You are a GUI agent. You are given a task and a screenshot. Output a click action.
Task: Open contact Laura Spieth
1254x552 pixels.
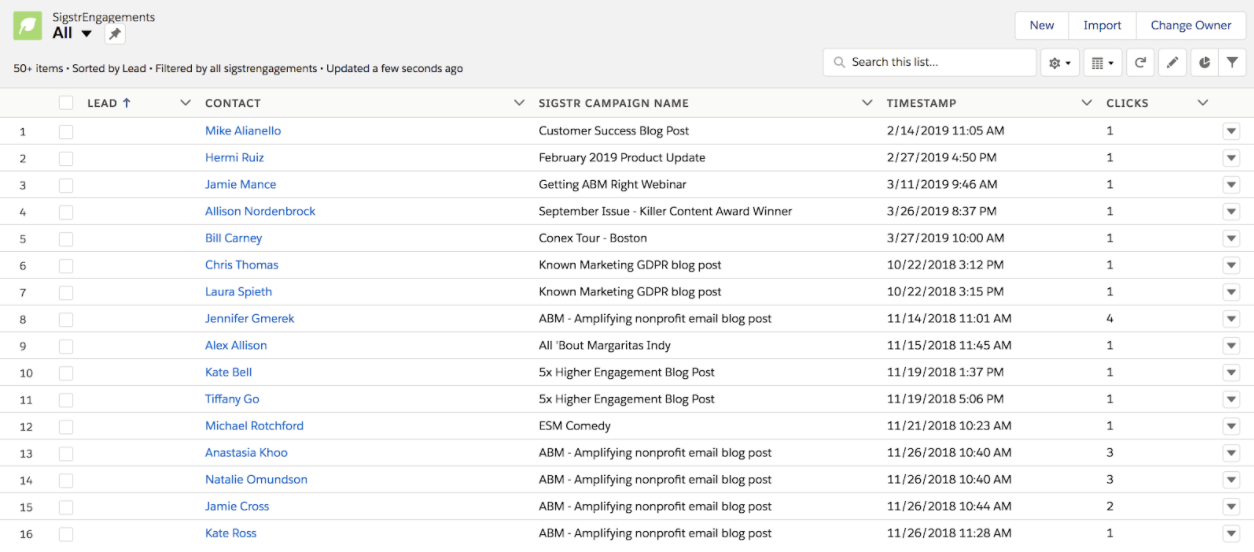click(x=238, y=292)
